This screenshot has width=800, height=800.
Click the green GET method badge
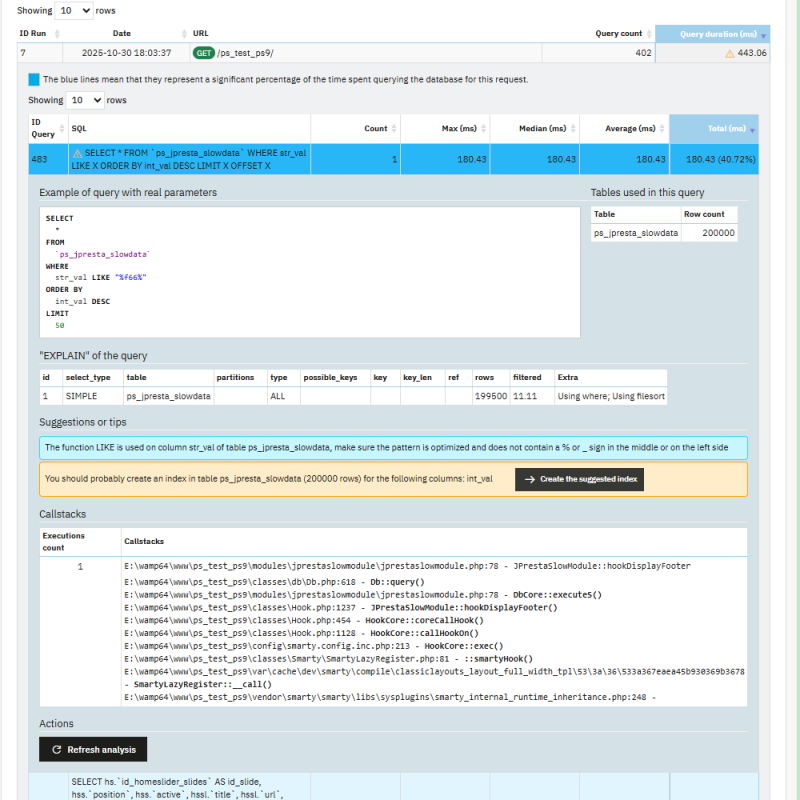(203, 53)
